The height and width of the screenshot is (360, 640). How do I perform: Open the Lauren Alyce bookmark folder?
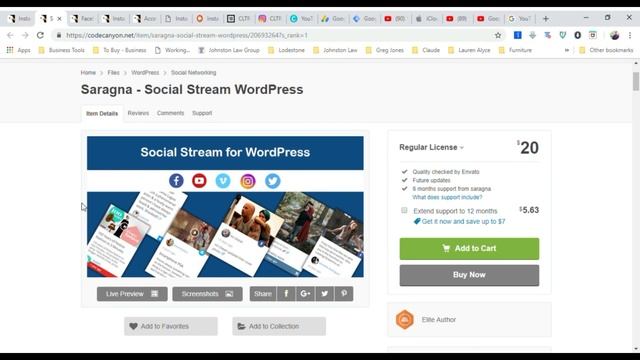(x=469, y=50)
